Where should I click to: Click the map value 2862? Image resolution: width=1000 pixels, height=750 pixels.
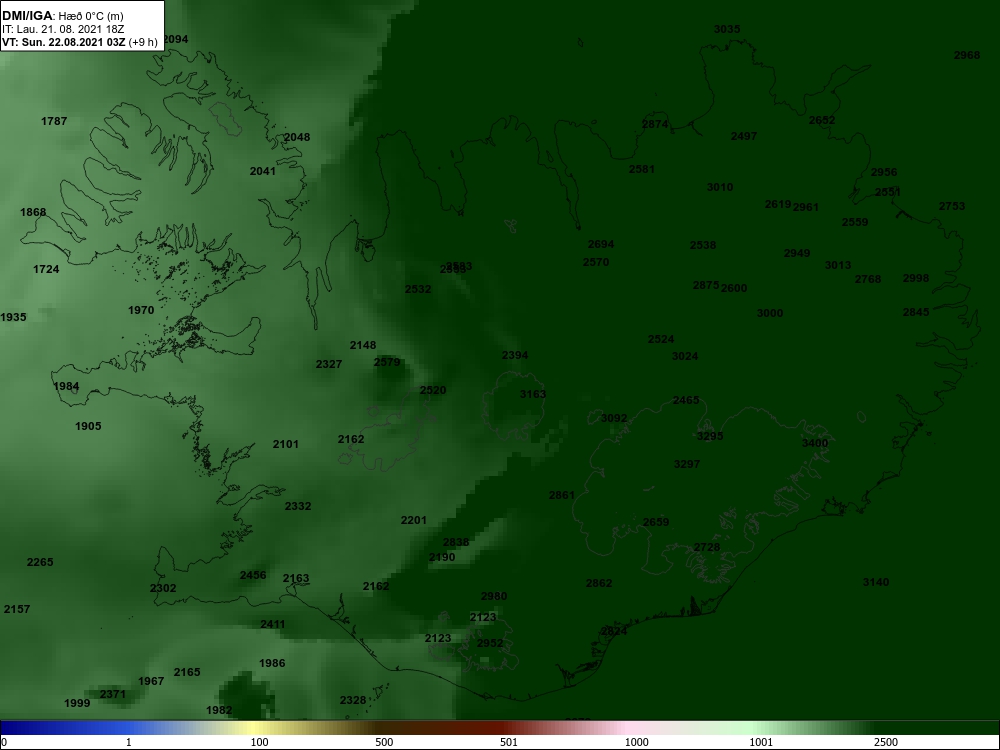[599, 583]
